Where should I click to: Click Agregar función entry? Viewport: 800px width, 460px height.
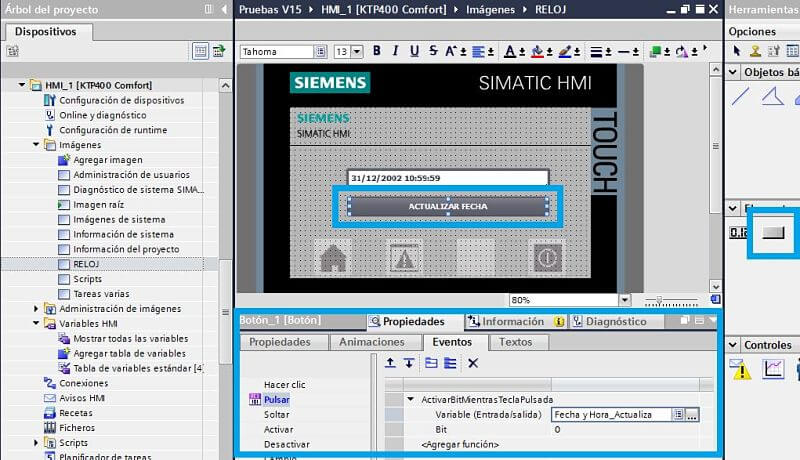(x=460, y=444)
